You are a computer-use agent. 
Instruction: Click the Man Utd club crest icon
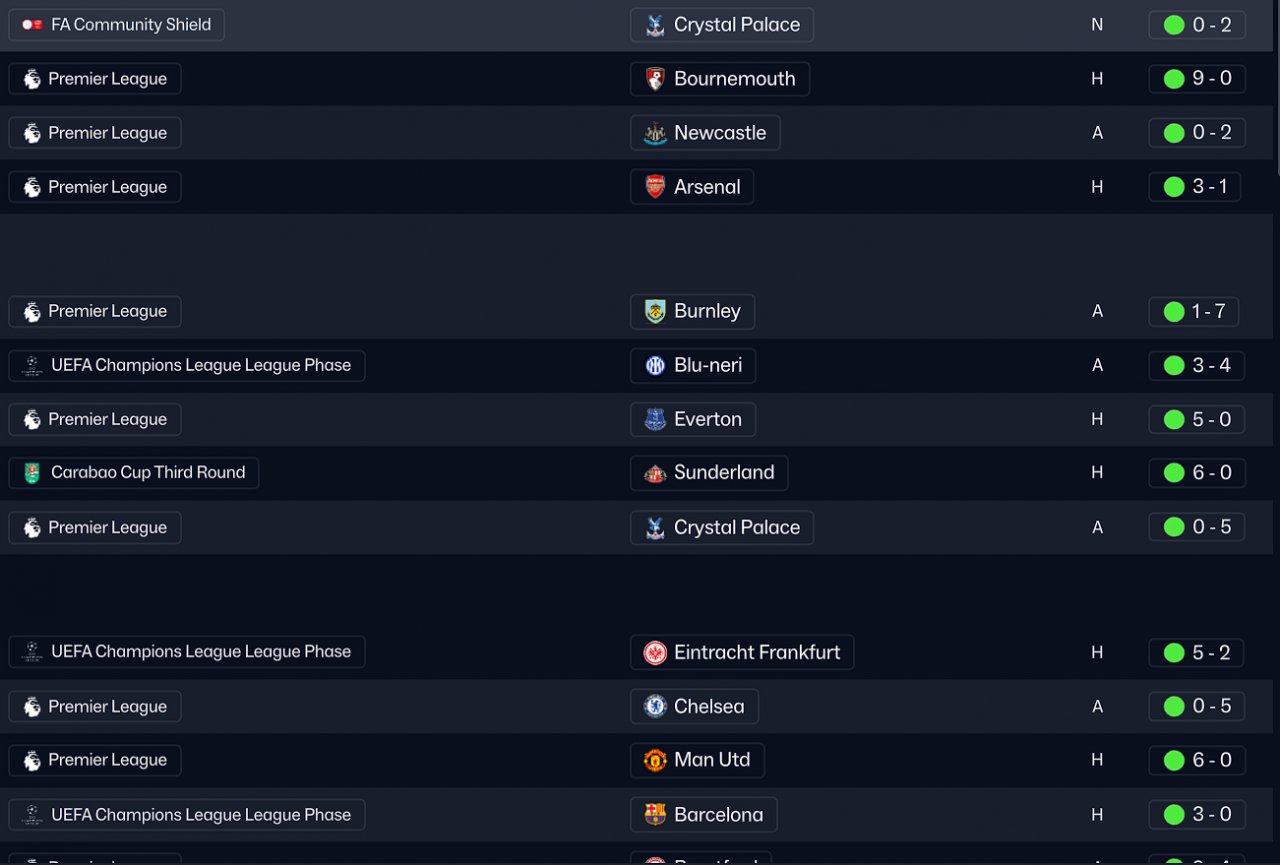coord(655,760)
